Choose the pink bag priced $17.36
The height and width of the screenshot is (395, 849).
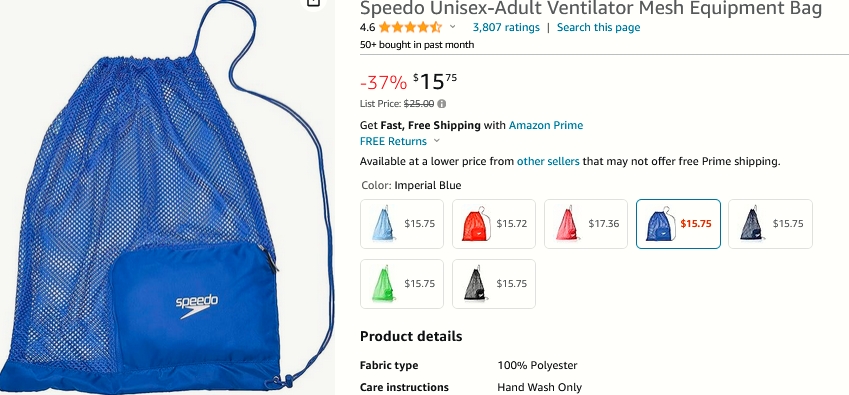point(586,223)
